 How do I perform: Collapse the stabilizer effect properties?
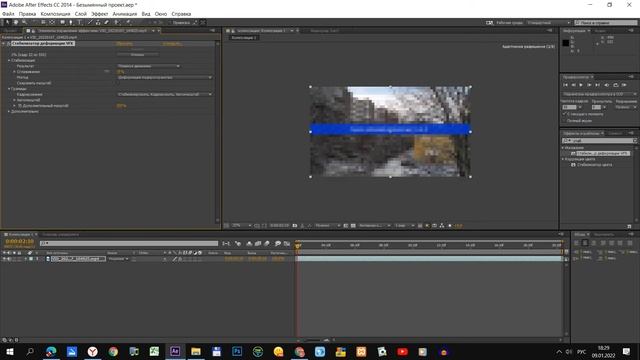(x=4, y=43)
